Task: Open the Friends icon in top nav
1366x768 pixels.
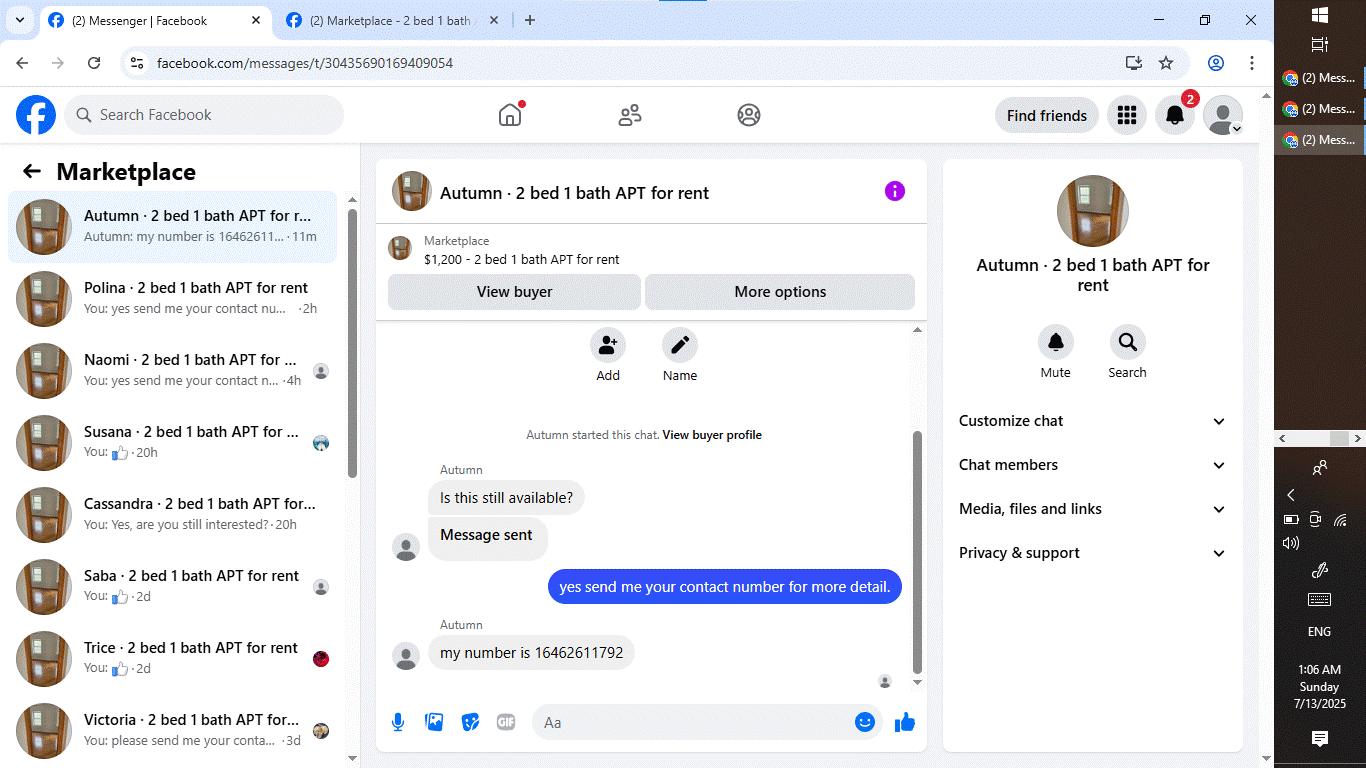Action: point(630,115)
